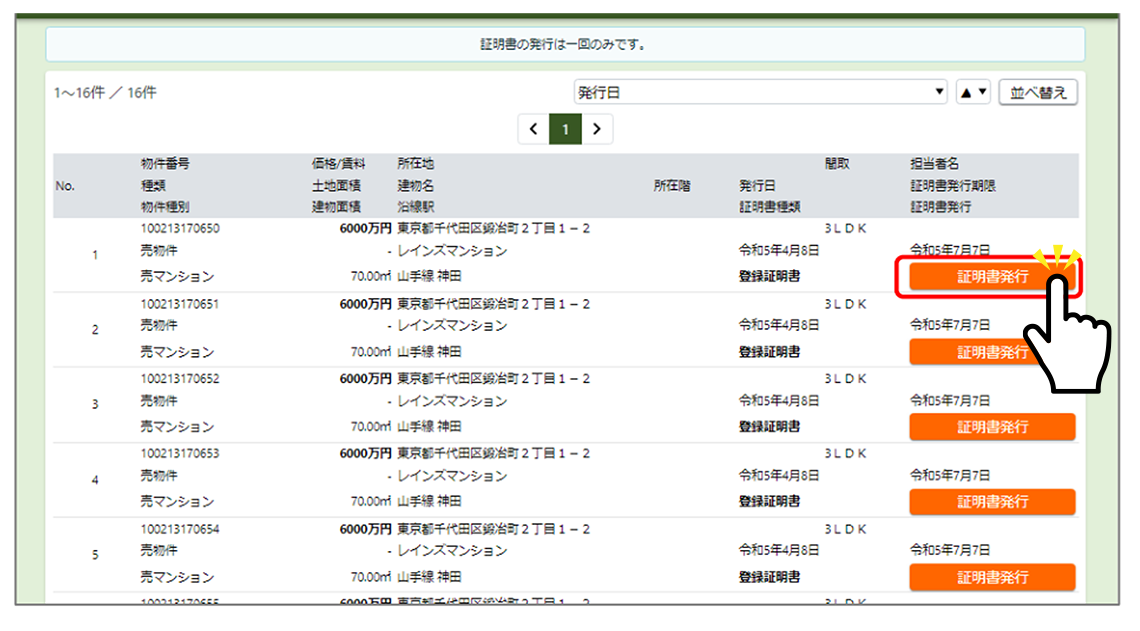Click property number 100213170654
Viewport: 1140px width, 631px height.
coord(180,529)
